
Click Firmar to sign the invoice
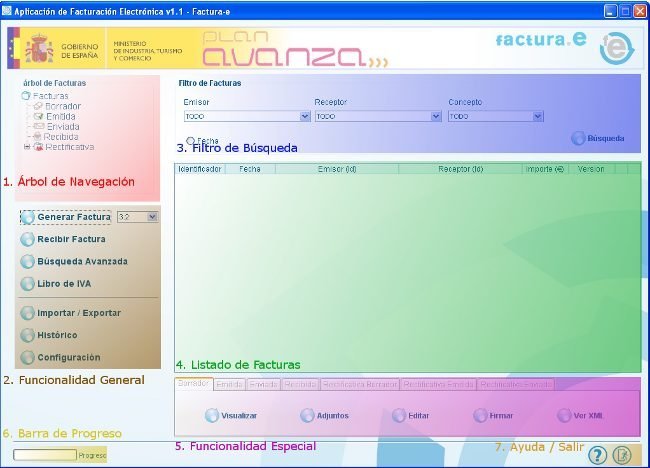(494, 415)
